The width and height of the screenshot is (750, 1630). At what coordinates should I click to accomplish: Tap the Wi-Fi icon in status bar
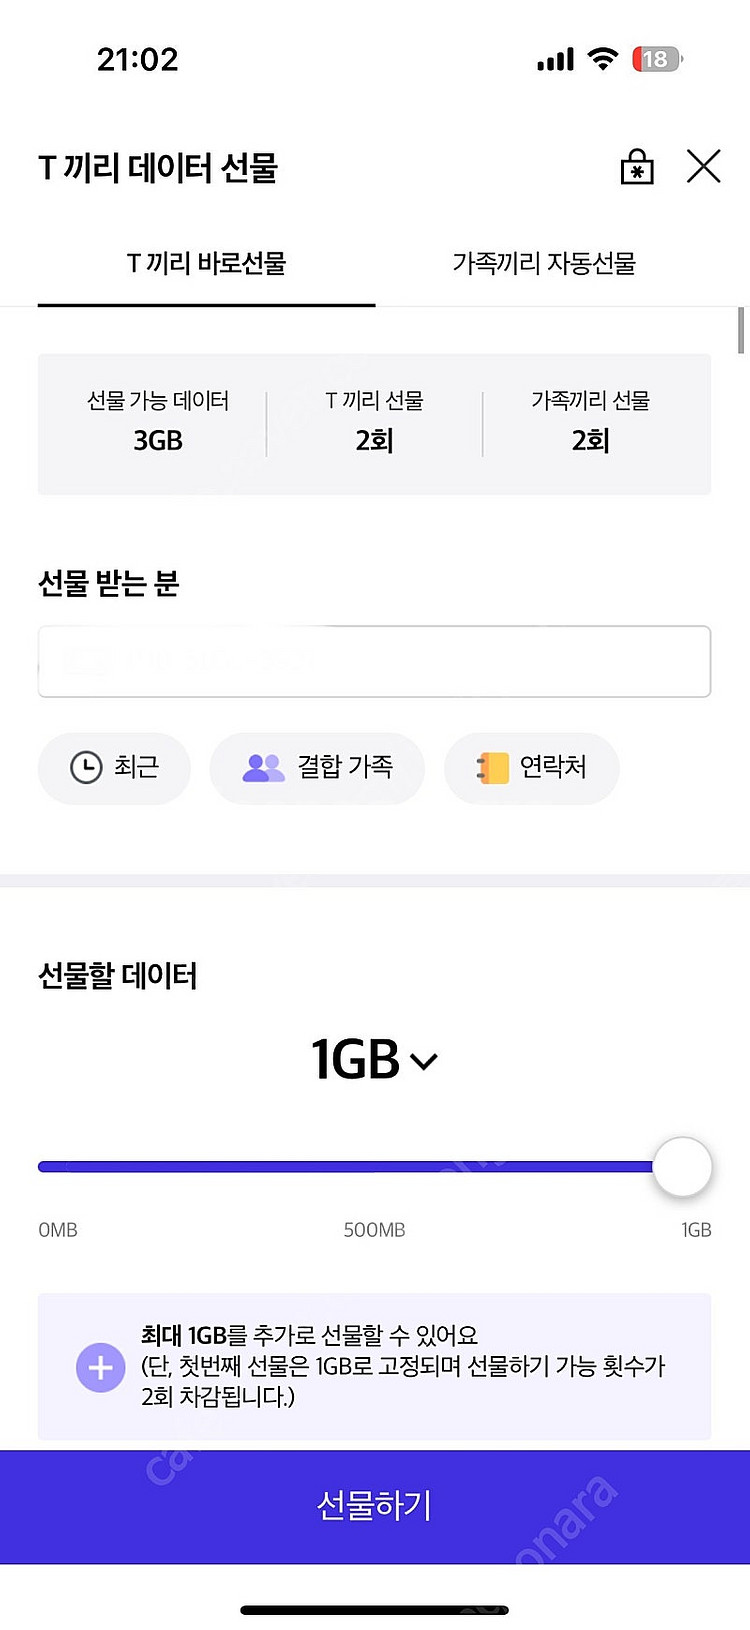click(602, 58)
